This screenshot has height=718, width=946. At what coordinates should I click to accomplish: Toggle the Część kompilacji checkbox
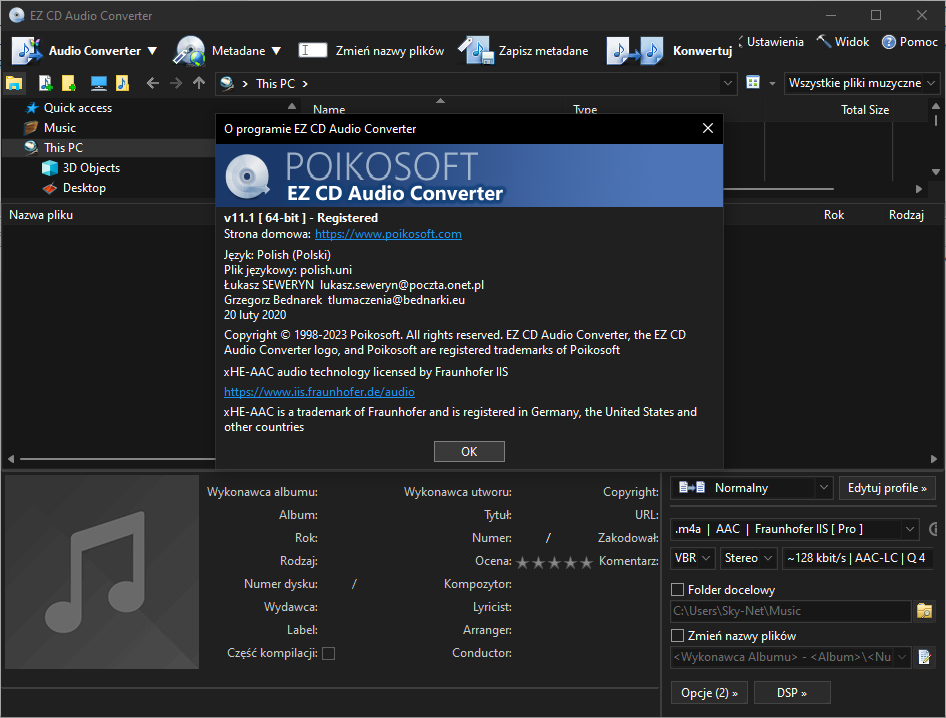tap(328, 653)
